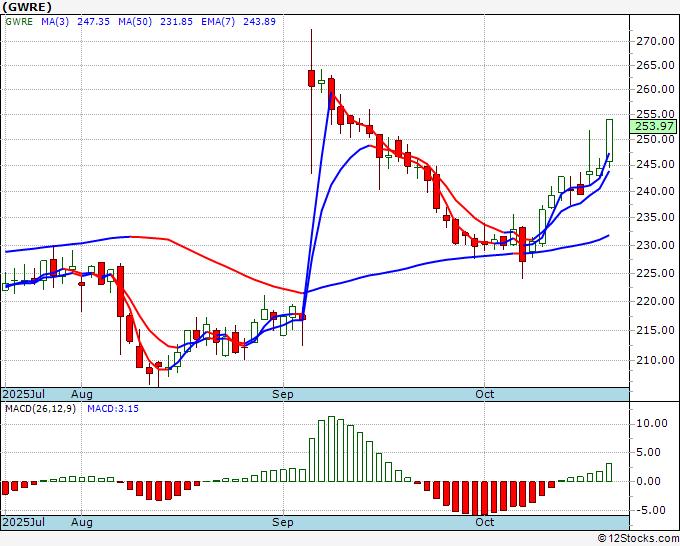
Task: Open the 12Stocks.com watermark link
Action: 636,539
